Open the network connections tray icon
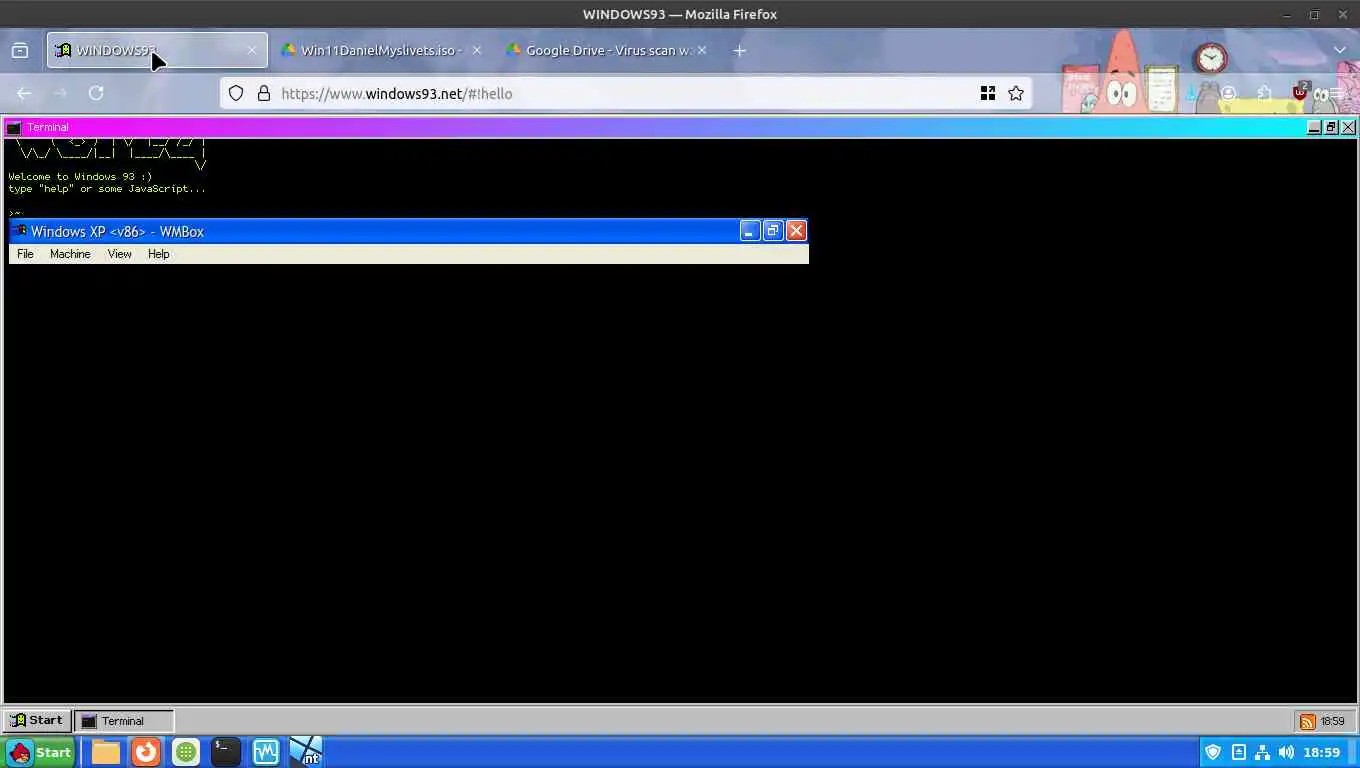The width and height of the screenshot is (1360, 768). pos(1262,752)
